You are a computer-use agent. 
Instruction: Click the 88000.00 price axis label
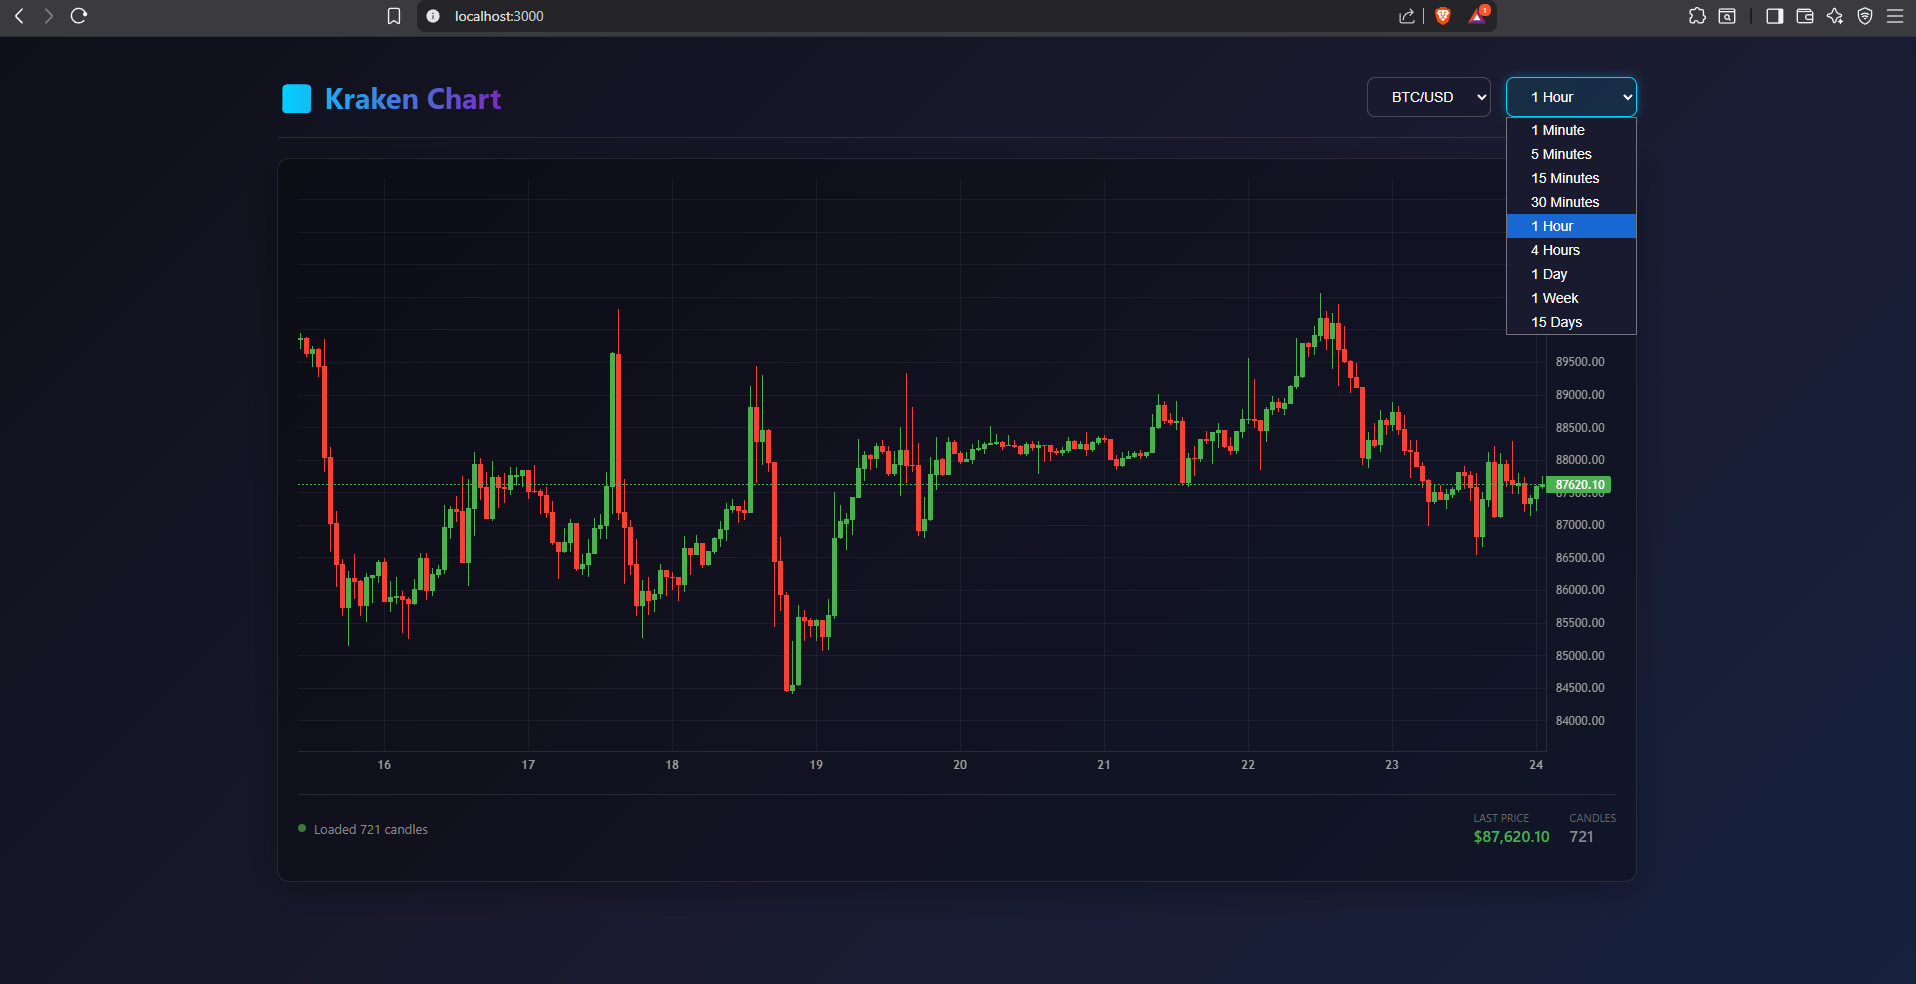pos(1580,460)
